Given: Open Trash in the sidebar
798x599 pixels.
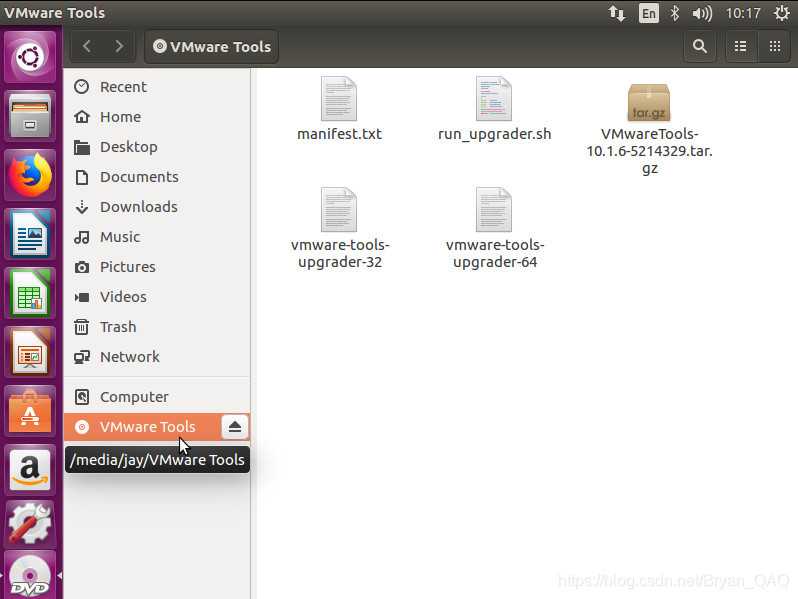Looking at the screenshot, I should point(157,327).
